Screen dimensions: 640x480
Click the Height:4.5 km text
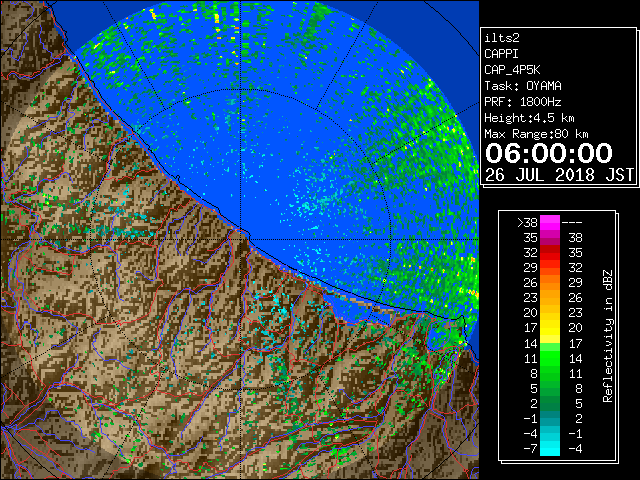[x=529, y=118]
